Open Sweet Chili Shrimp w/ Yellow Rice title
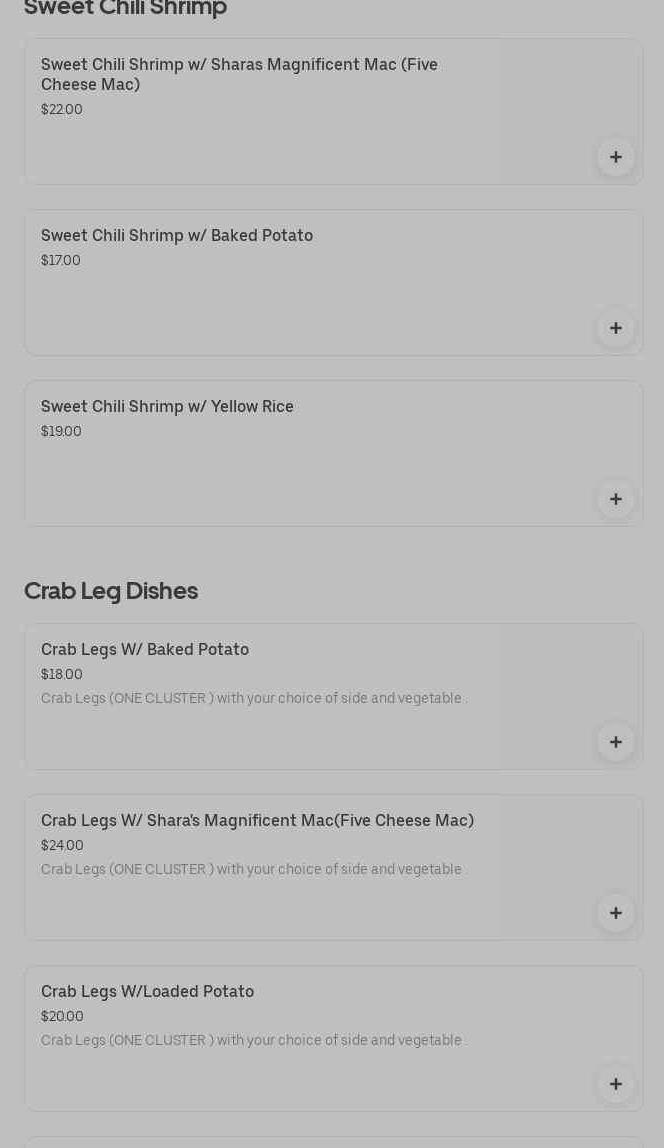This screenshot has height=1148, width=664. point(167,406)
